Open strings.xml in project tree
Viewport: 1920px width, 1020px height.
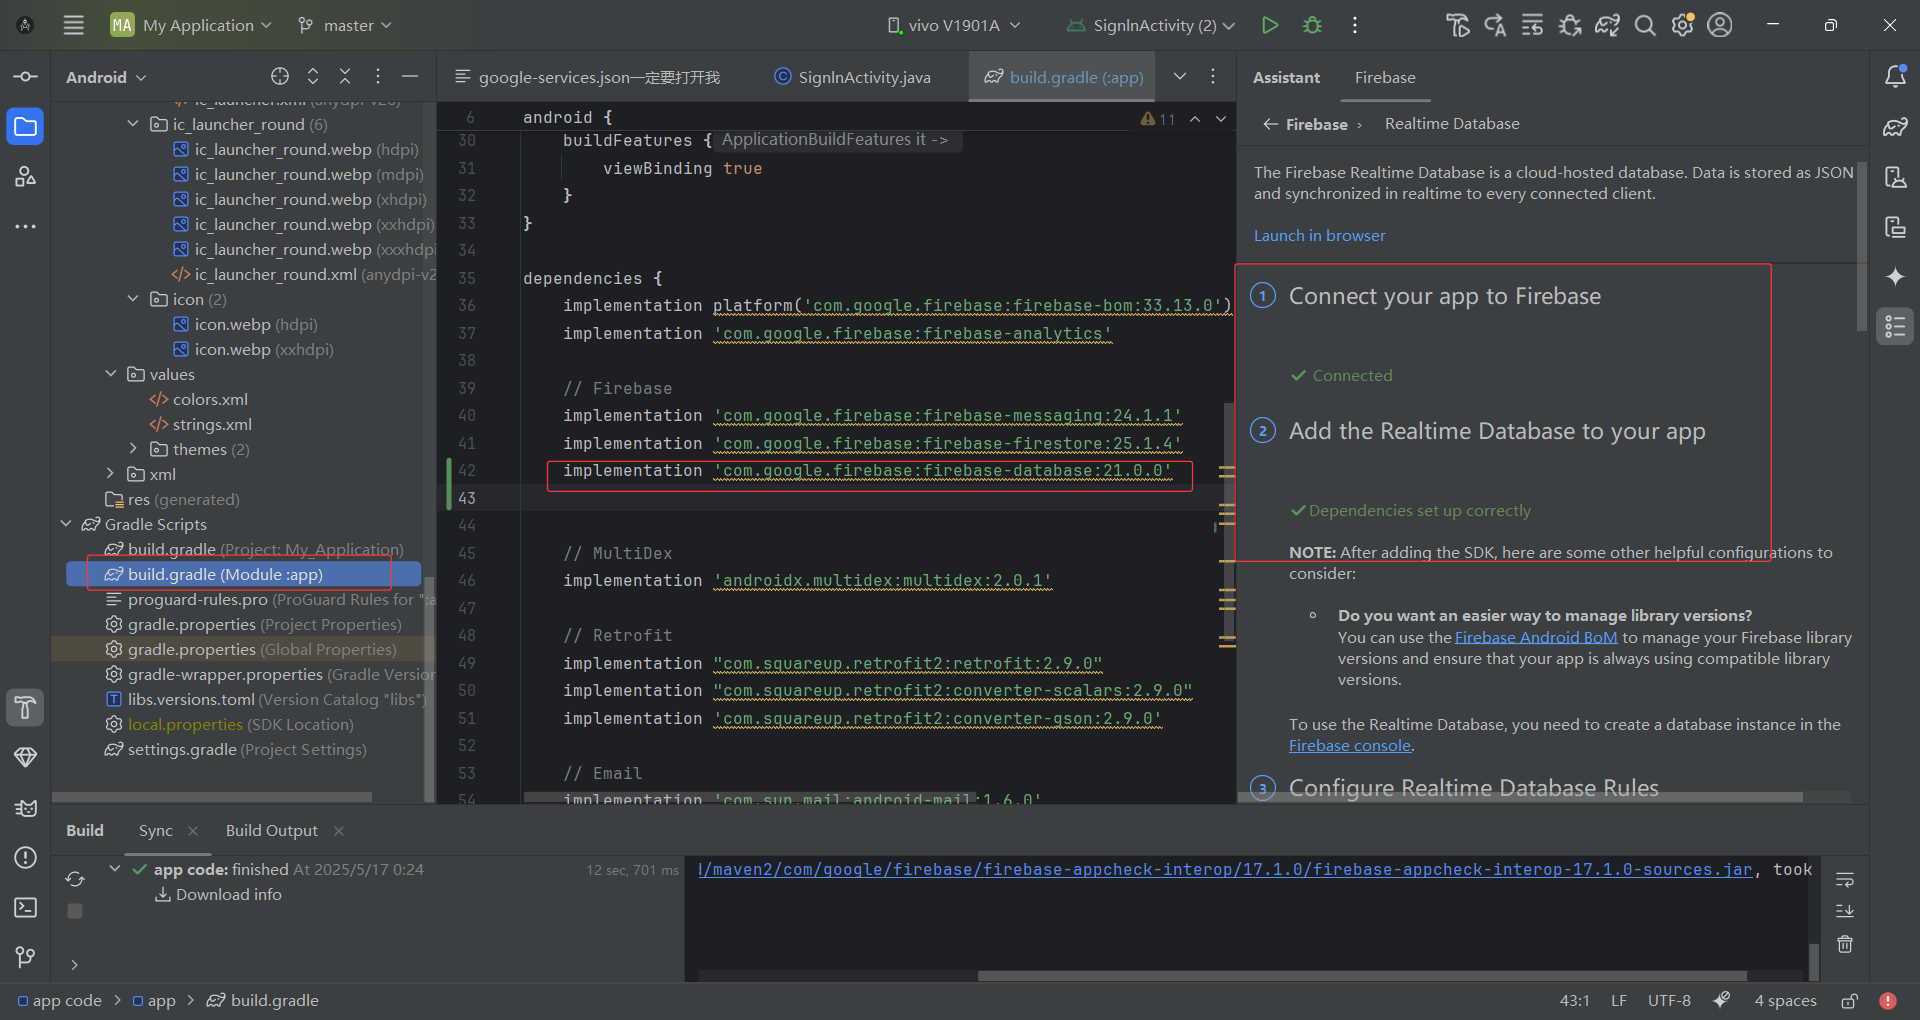(x=212, y=424)
